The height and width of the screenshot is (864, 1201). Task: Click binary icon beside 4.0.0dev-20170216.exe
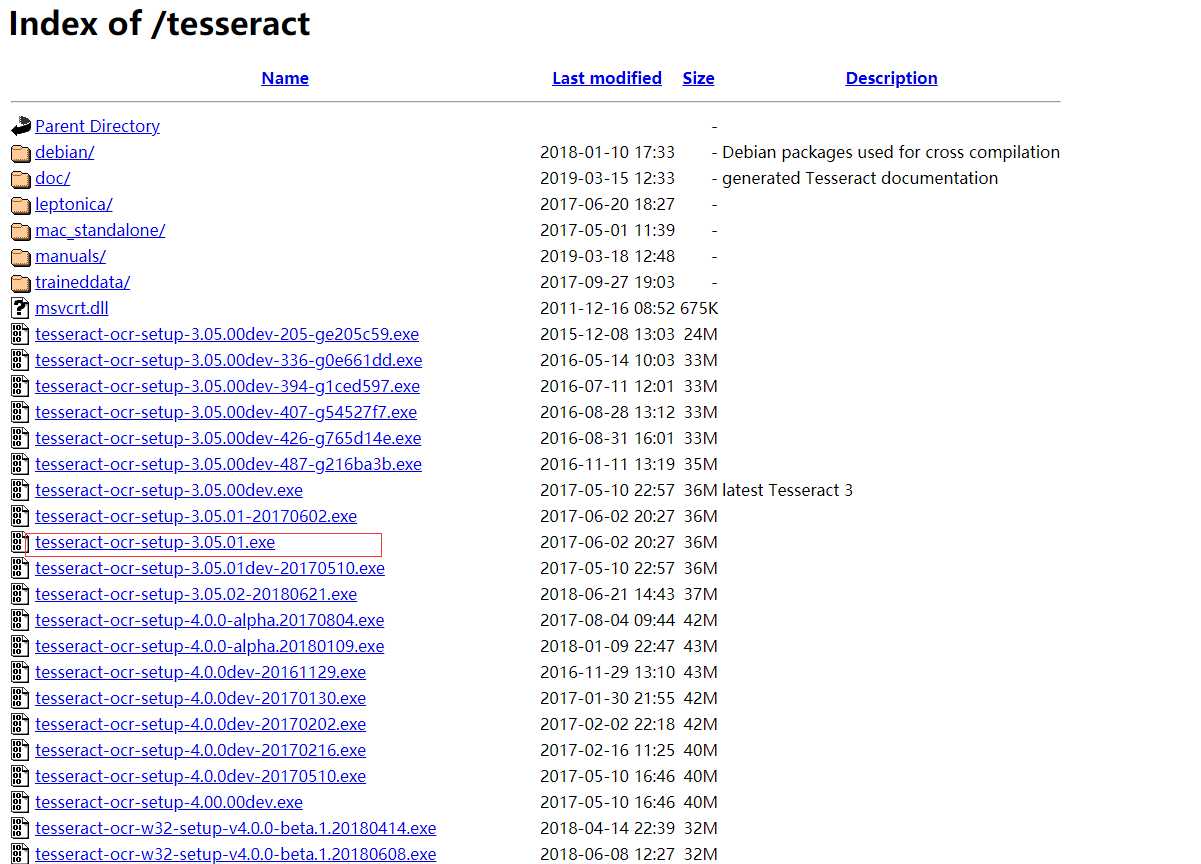21,750
